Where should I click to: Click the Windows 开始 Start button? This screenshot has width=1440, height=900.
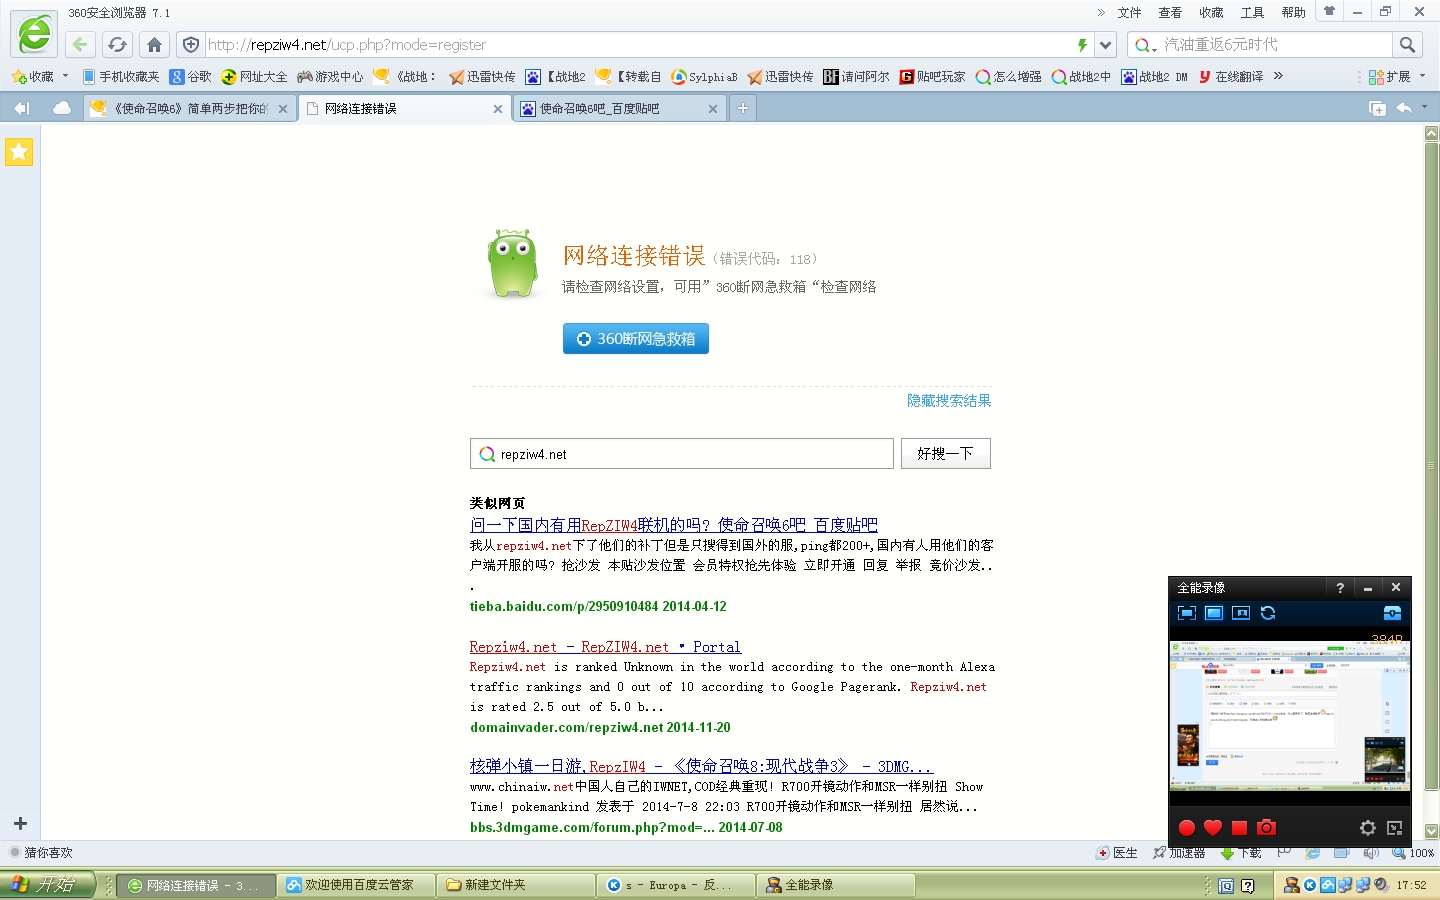pos(47,885)
